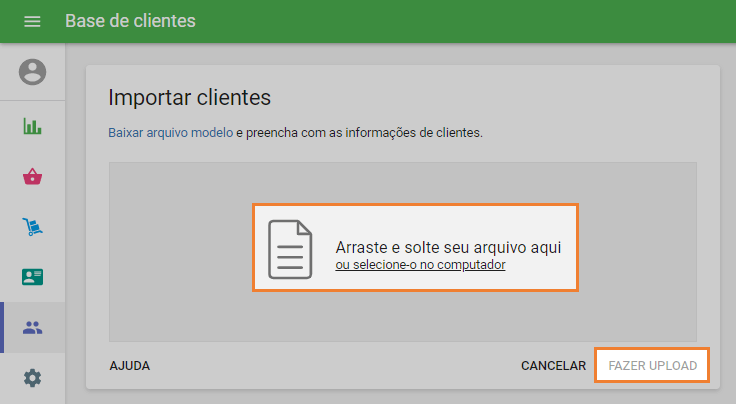Screen dimensions: 736x404
Task: Click the Arraste e solte seu arquivo aqui text
Action: click(448, 247)
